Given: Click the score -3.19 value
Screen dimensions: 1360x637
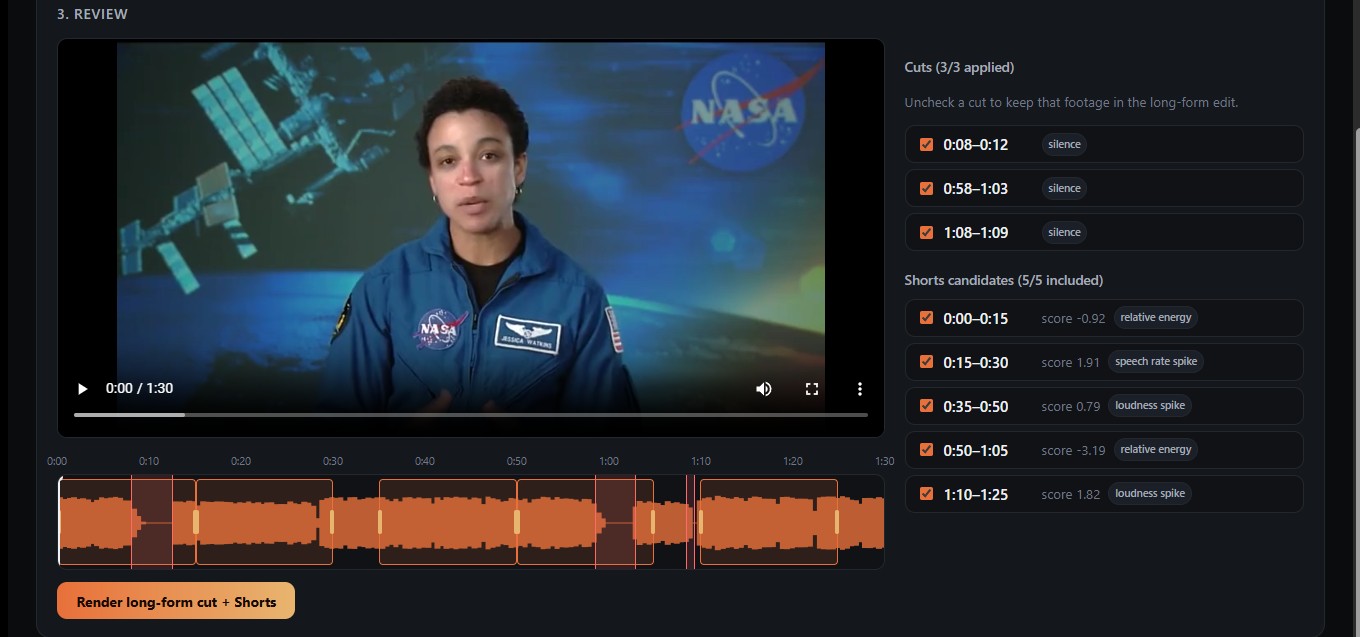Looking at the screenshot, I should pos(1073,451).
